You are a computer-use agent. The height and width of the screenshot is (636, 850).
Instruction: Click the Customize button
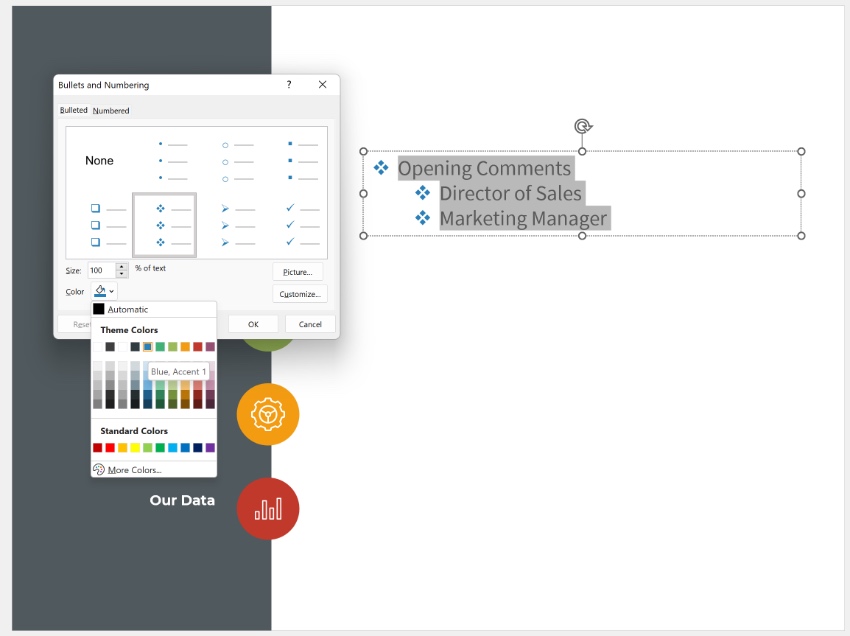299,293
